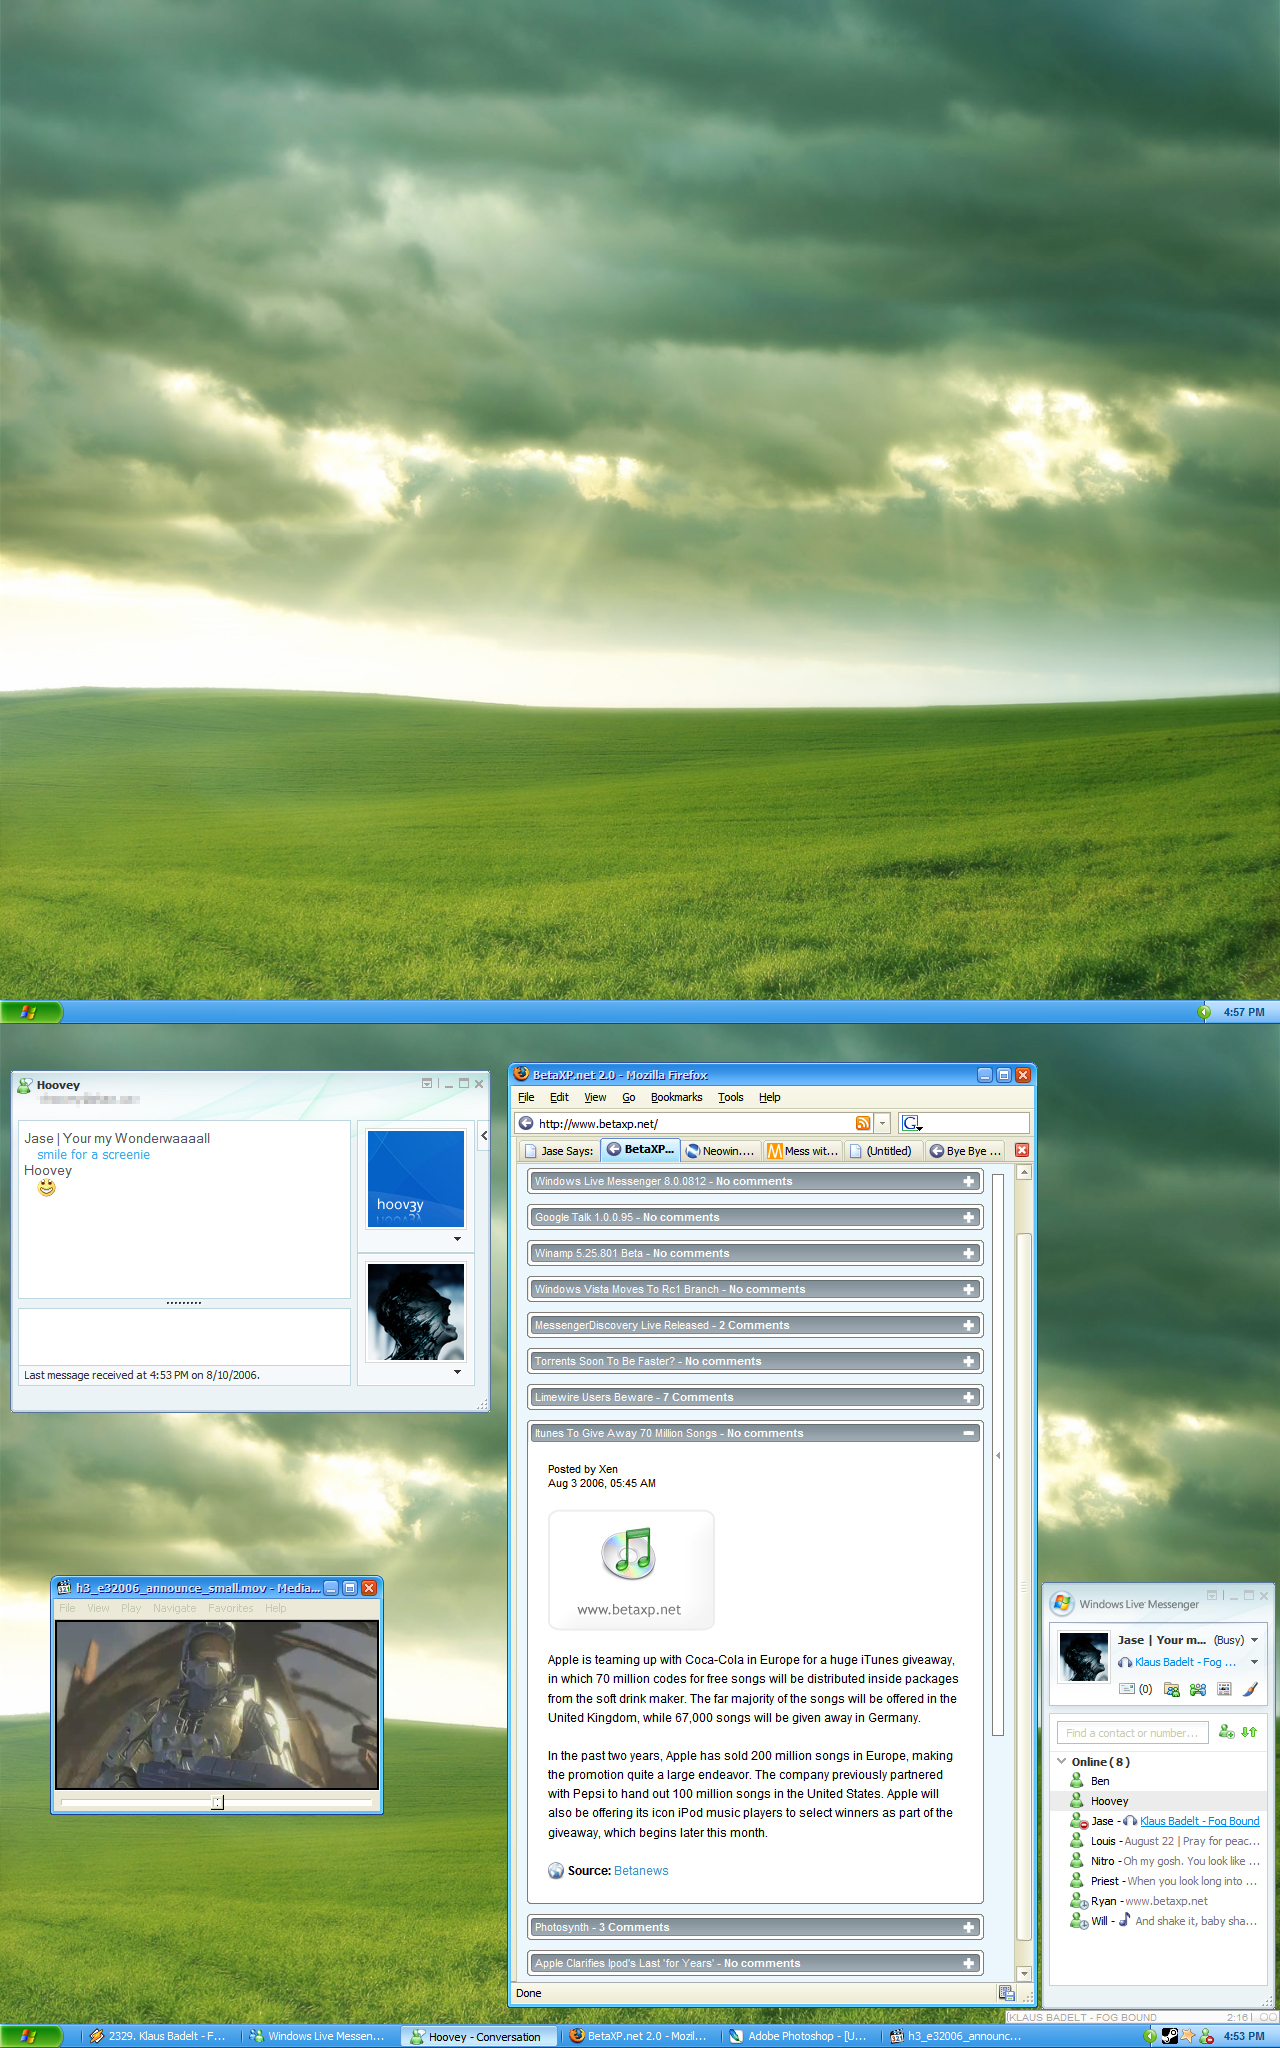
Task: Click the Add a contact icon
Action: click(1227, 1732)
